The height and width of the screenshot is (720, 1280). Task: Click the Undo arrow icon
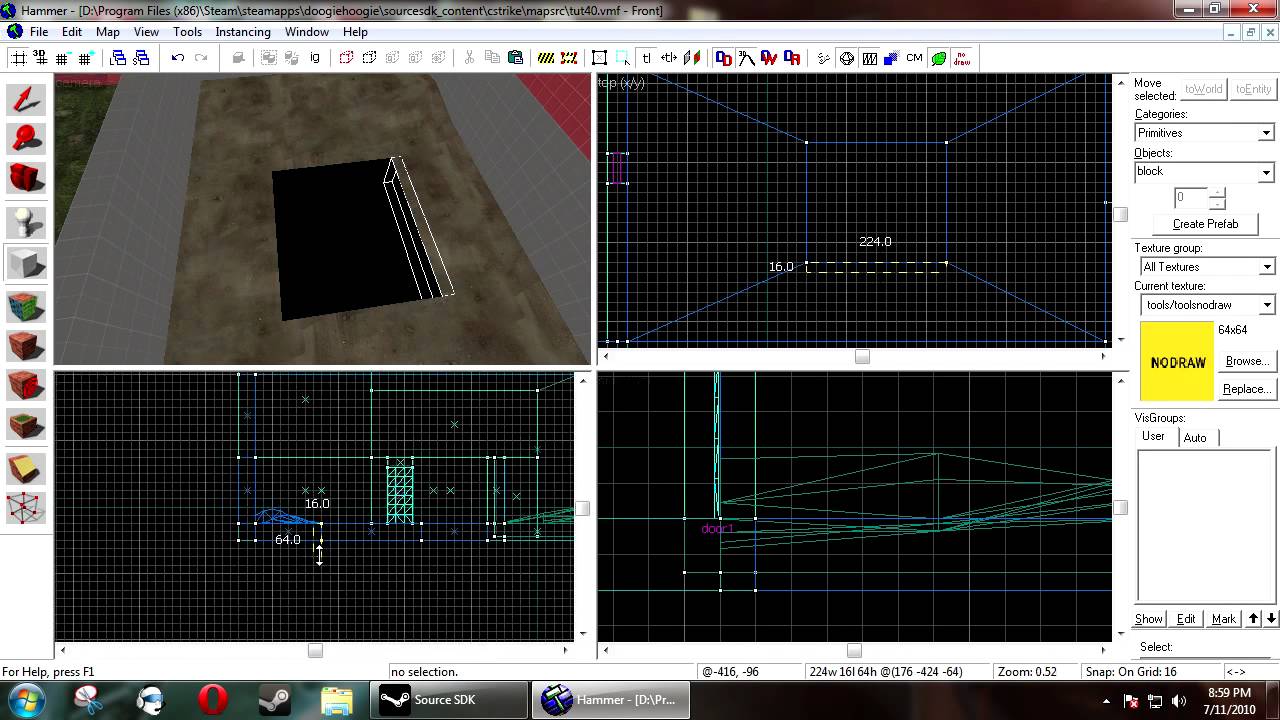coord(178,58)
